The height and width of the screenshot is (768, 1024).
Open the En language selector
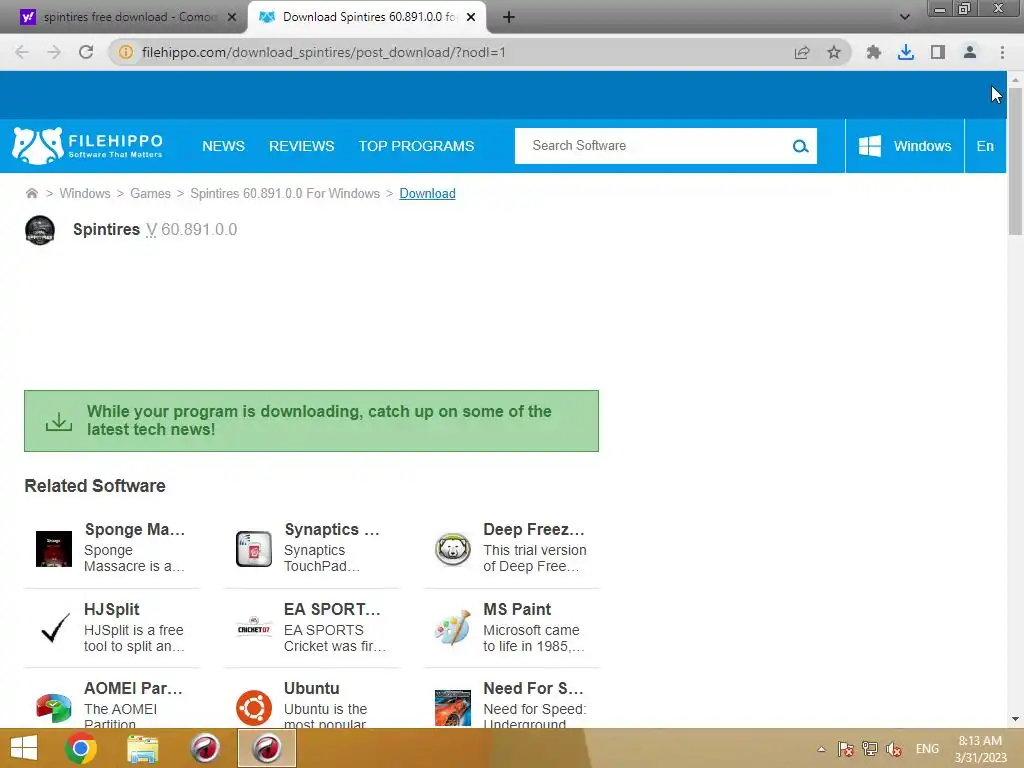coord(985,146)
